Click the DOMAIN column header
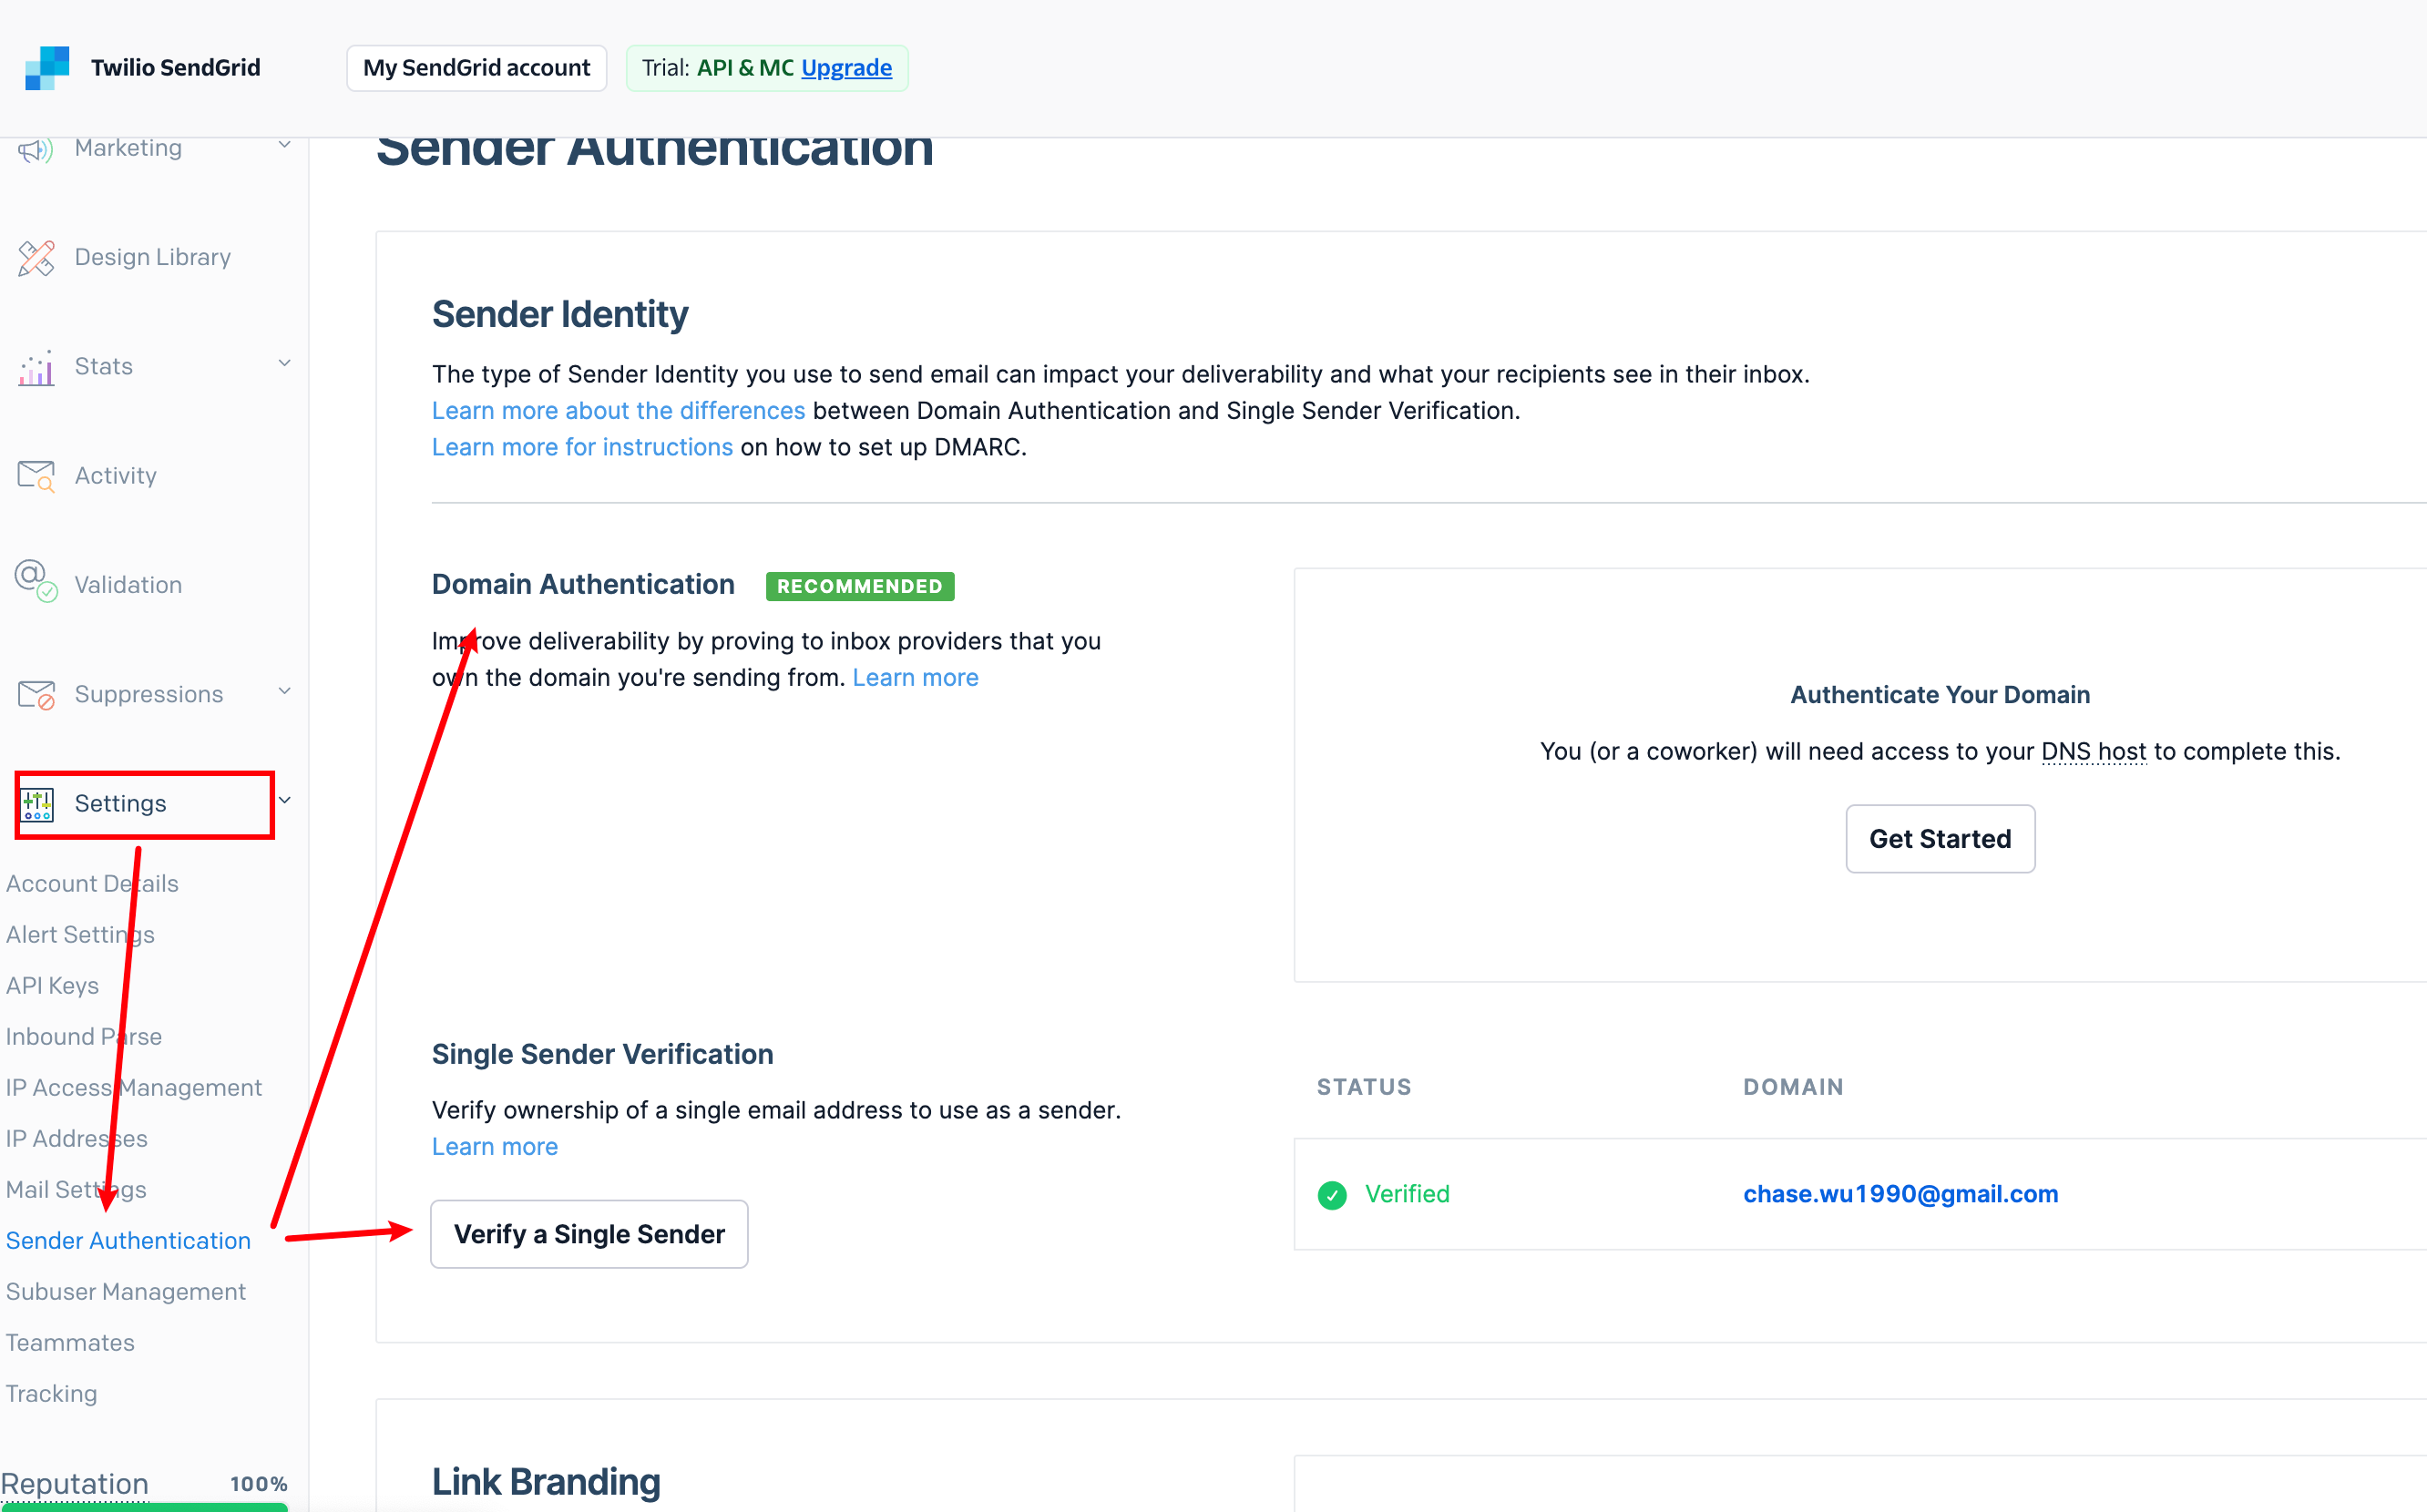 tap(1793, 1087)
